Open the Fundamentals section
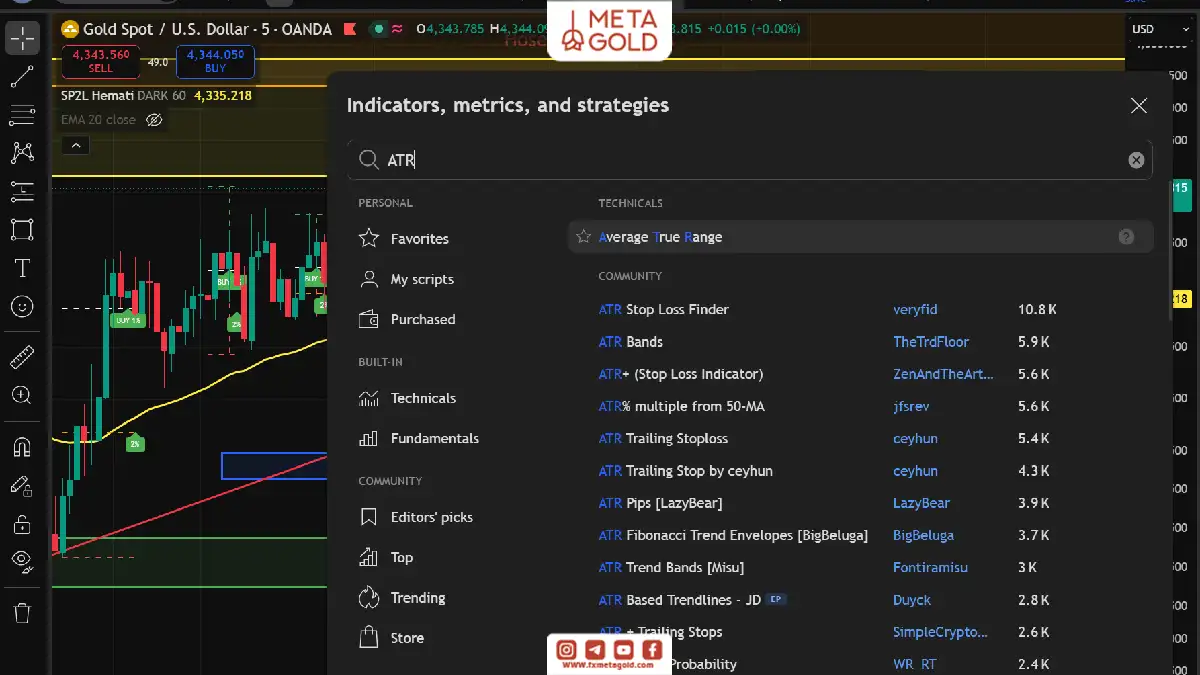The width and height of the screenshot is (1200, 675). pos(435,438)
